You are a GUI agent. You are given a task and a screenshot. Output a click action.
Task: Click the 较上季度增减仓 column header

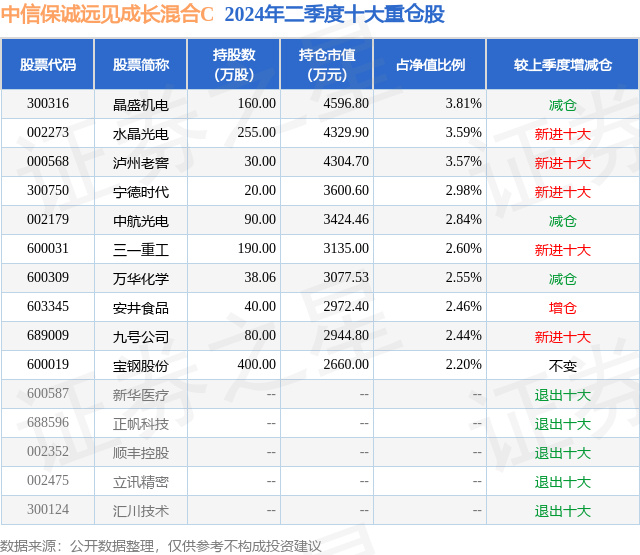click(x=563, y=64)
